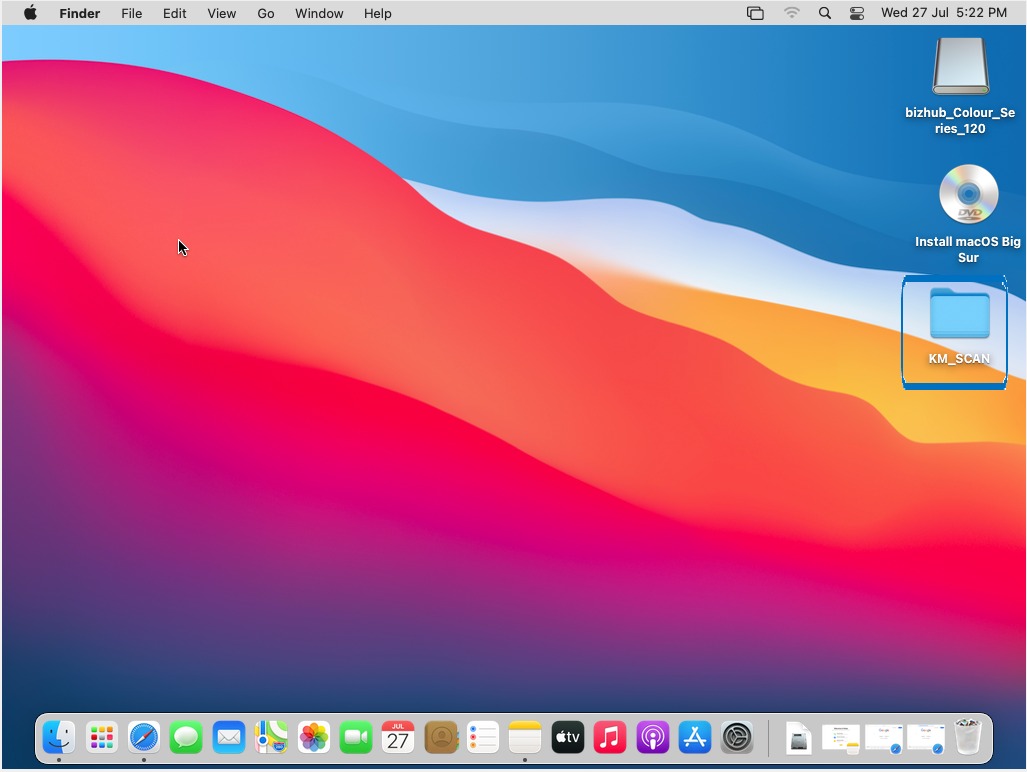
Task: Open the Window menu
Action: click(x=319, y=13)
